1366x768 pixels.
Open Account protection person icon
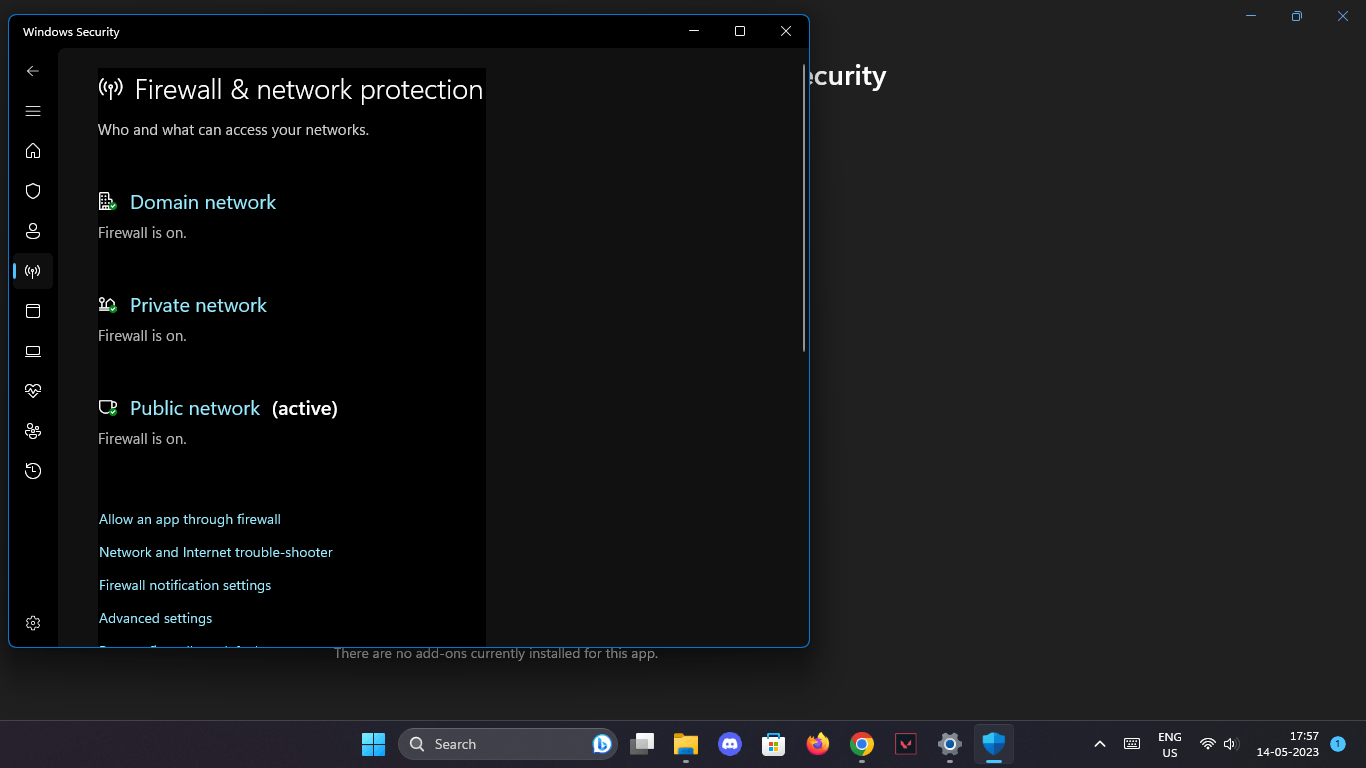point(33,231)
